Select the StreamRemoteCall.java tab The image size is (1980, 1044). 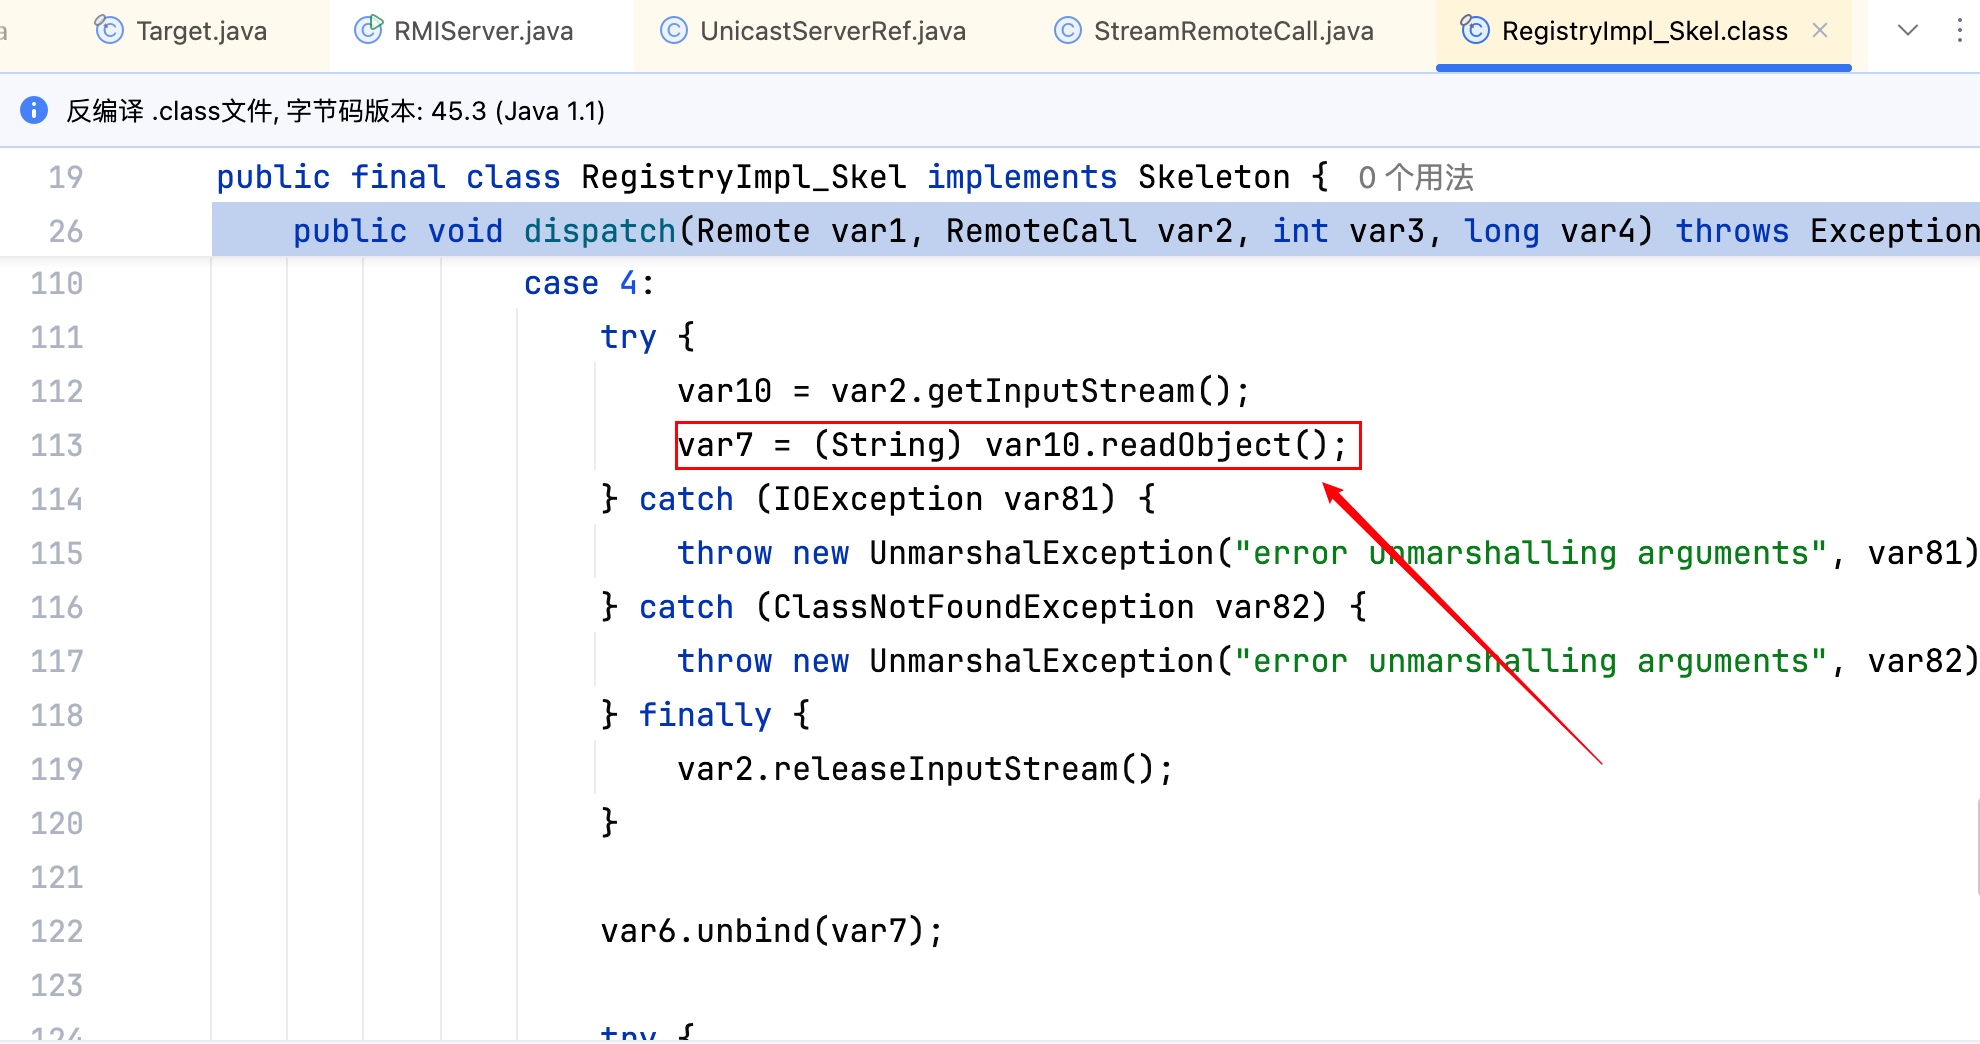(1233, 32)
